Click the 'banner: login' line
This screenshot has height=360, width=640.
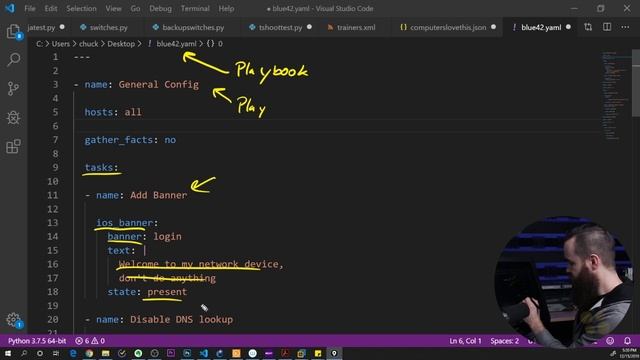coord(144,236)
